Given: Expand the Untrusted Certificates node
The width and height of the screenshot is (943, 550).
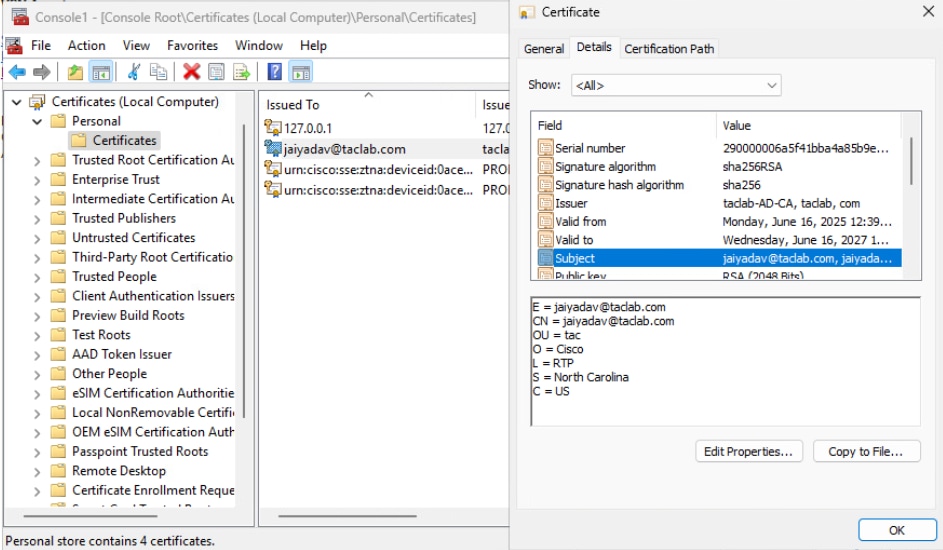Looking at the screenshot, I should (37, 239).
